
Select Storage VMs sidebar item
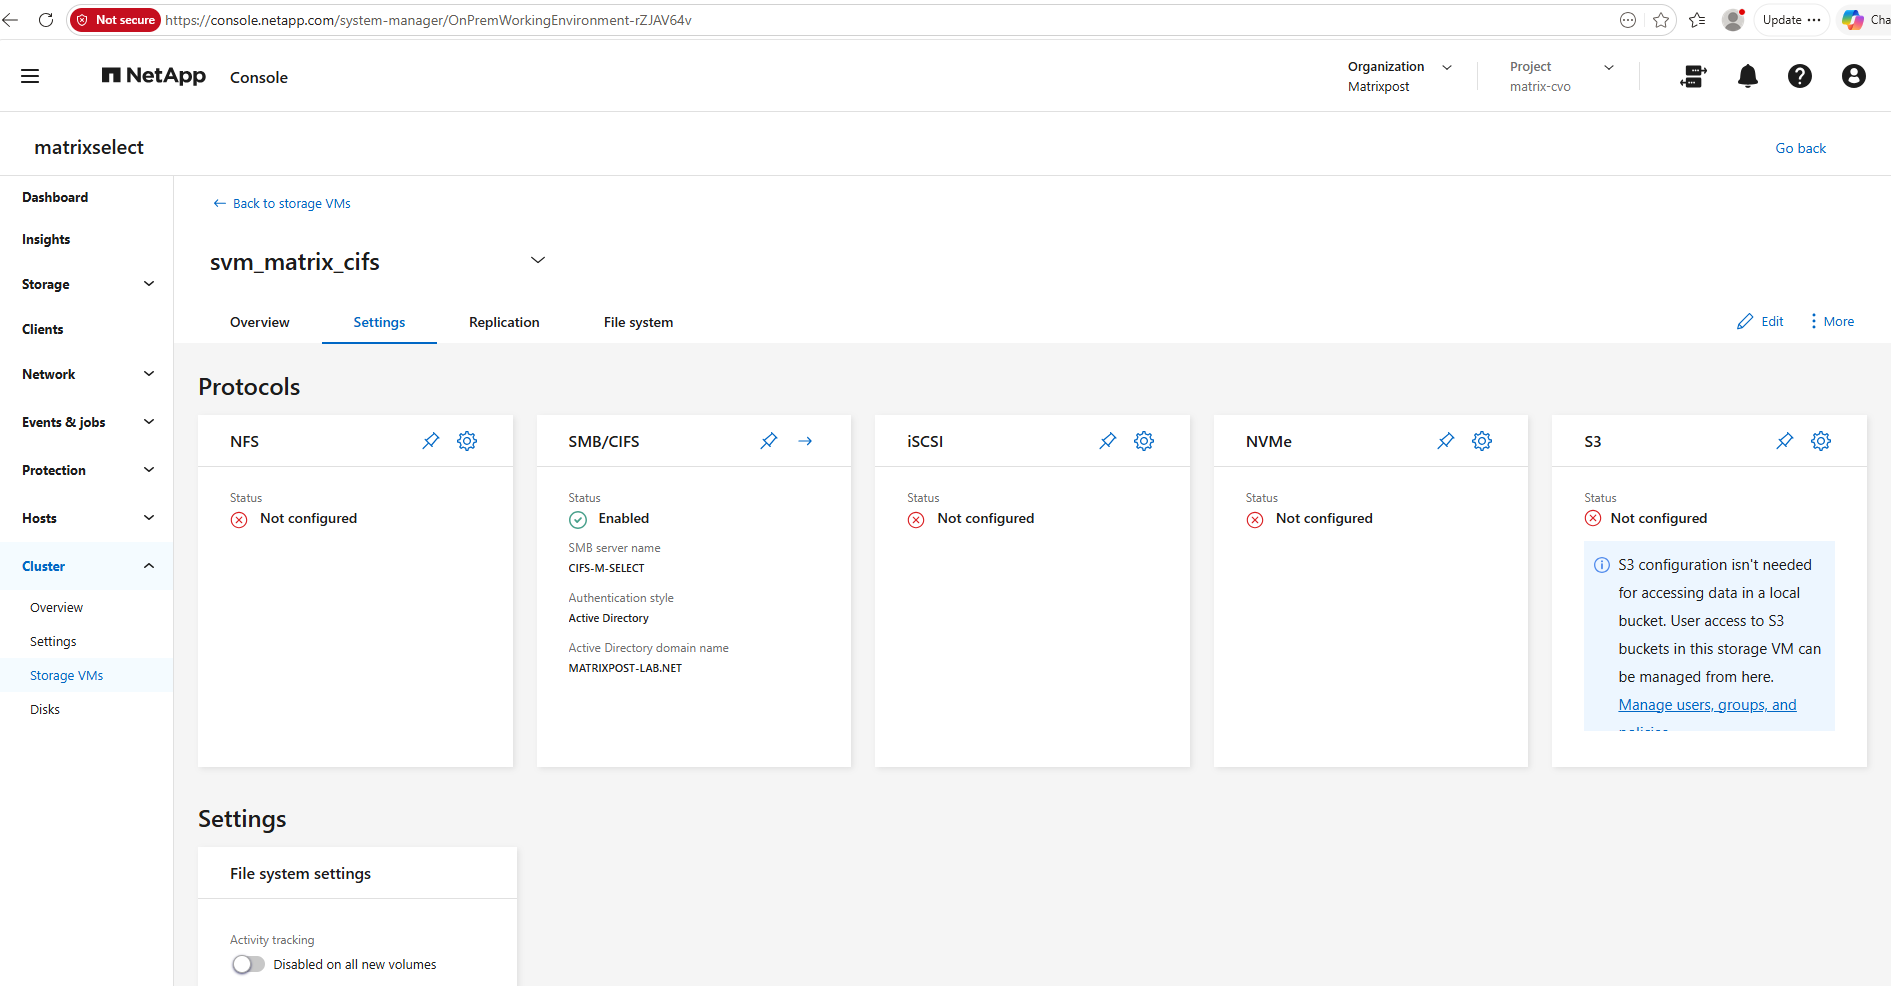pos(66,675)
